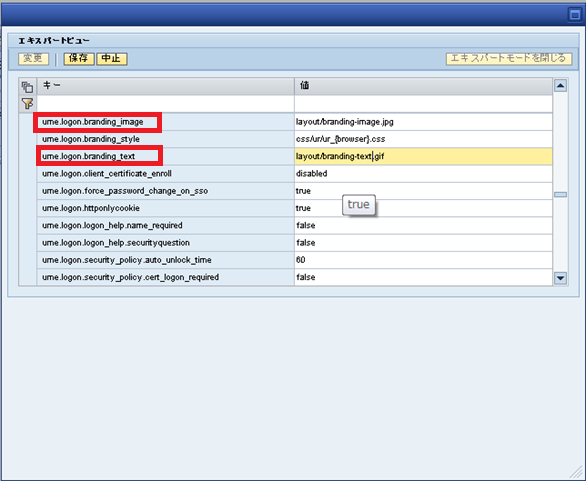587x482 pixels.
Task: Click the scrollbar up arrow
Action: pyautogui.click(x=560, y=86)
